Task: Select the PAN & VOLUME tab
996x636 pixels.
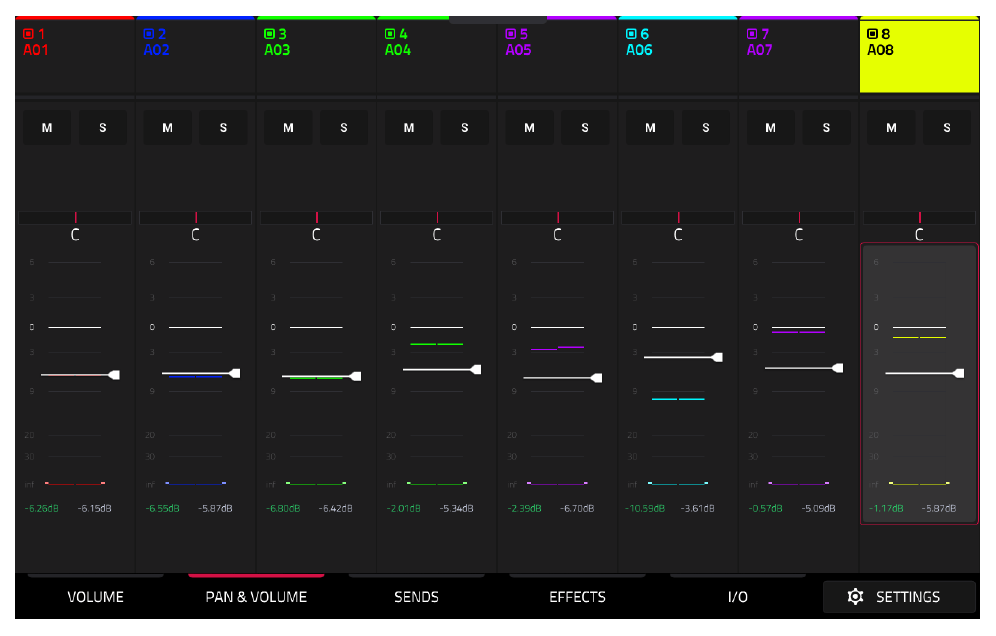Action: [x=256, y=597]
